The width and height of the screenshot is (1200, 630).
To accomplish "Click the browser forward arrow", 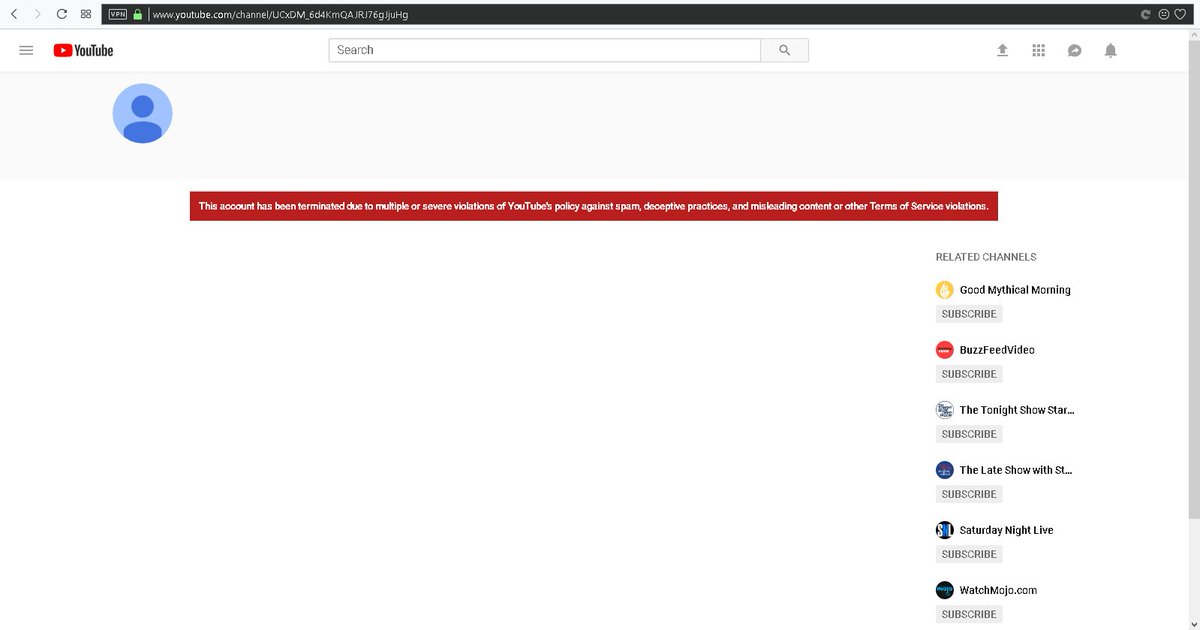I will [x=38, y=15].
